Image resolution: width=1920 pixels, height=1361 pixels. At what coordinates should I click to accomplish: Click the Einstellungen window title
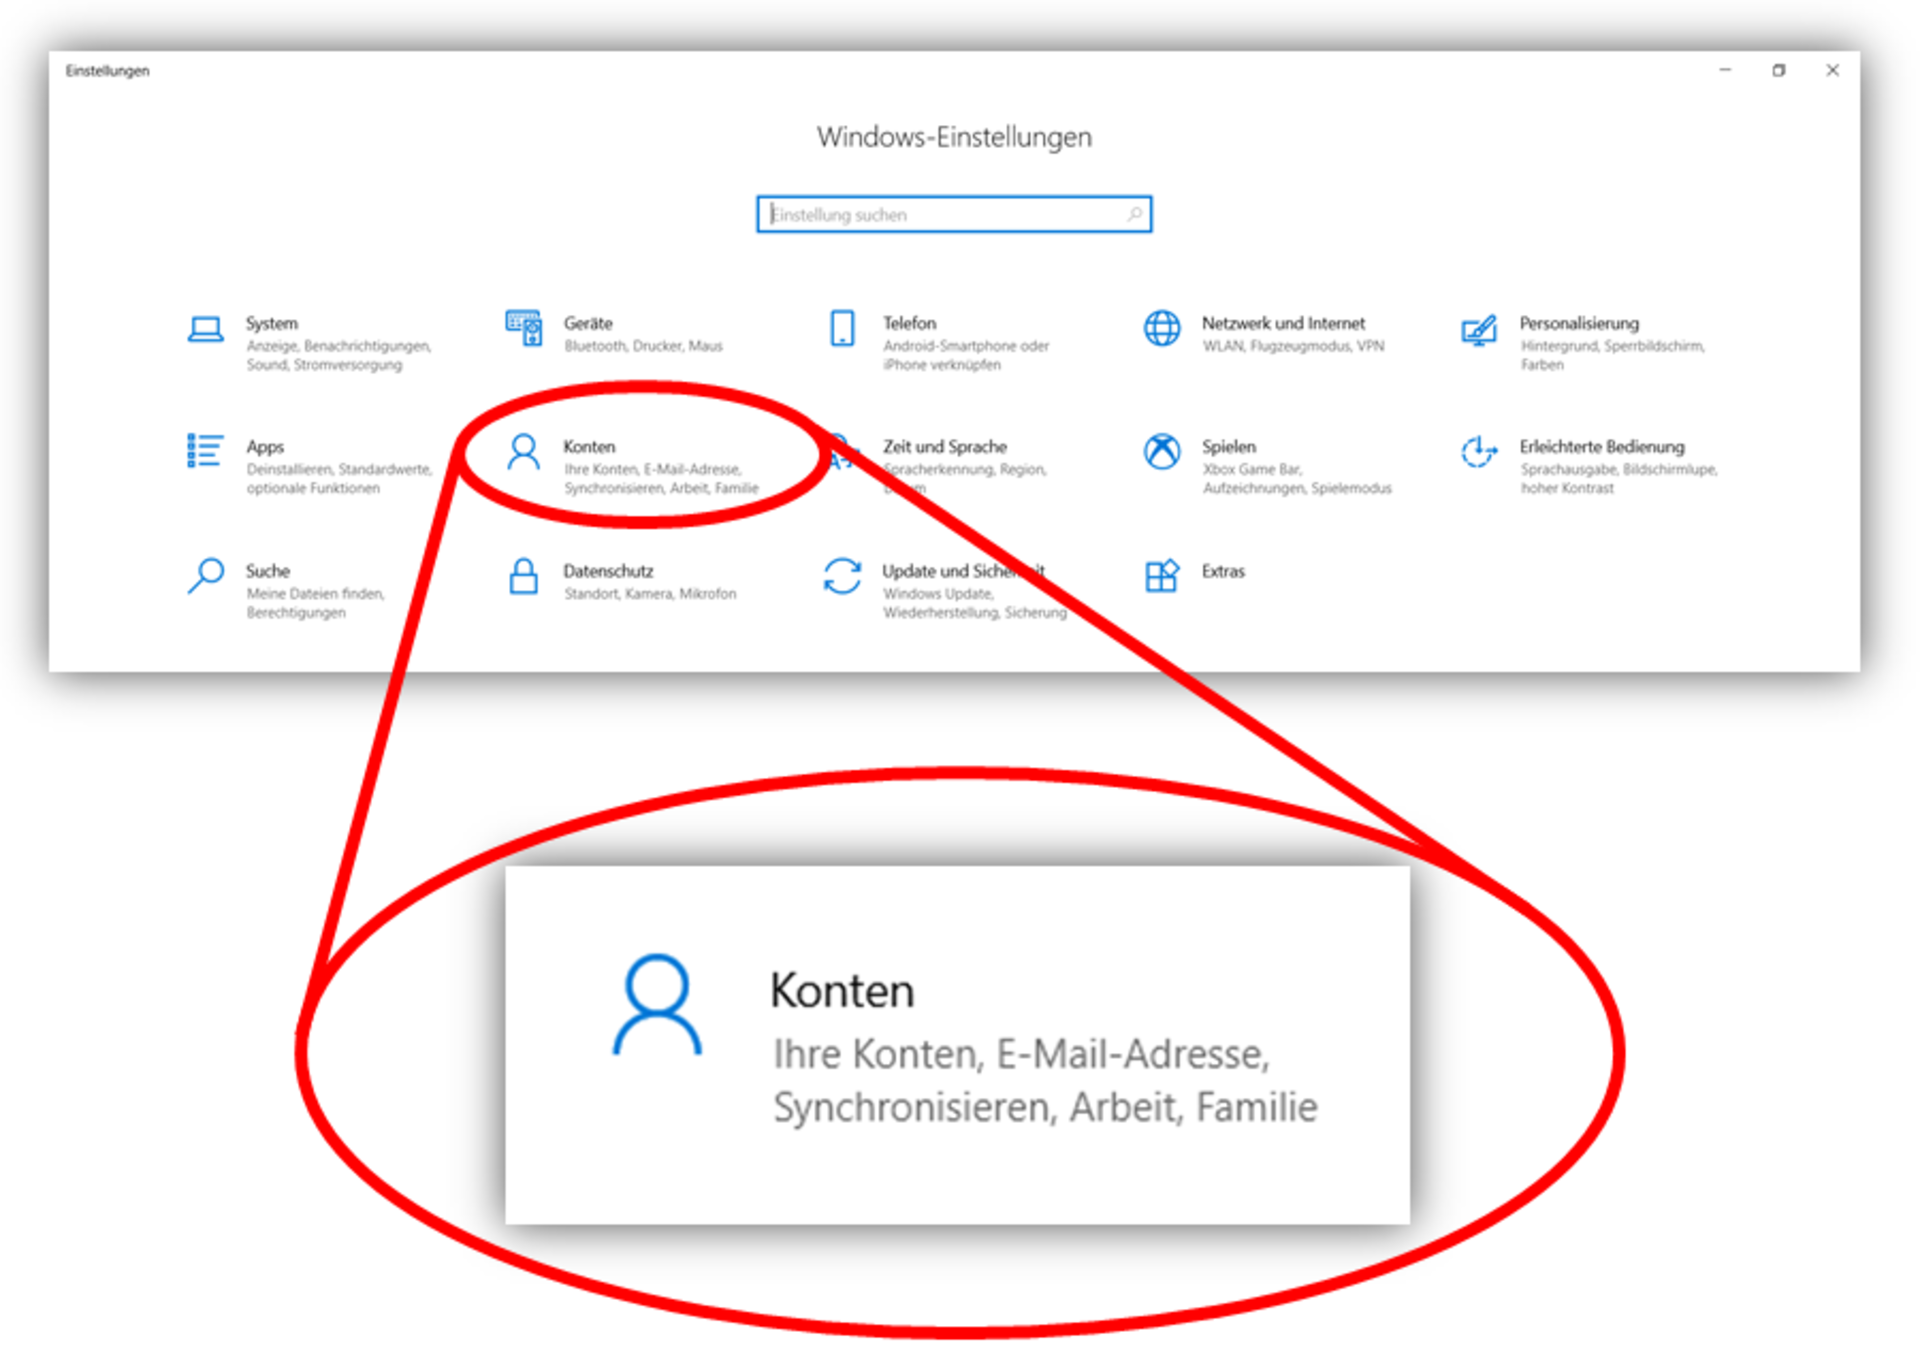[x=107, y=71]
